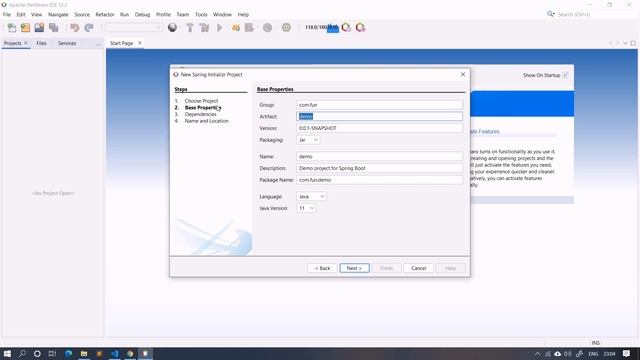
Task: Click the New Project toolbar icon
Action: pyautogui.click(x=25, y=28)
